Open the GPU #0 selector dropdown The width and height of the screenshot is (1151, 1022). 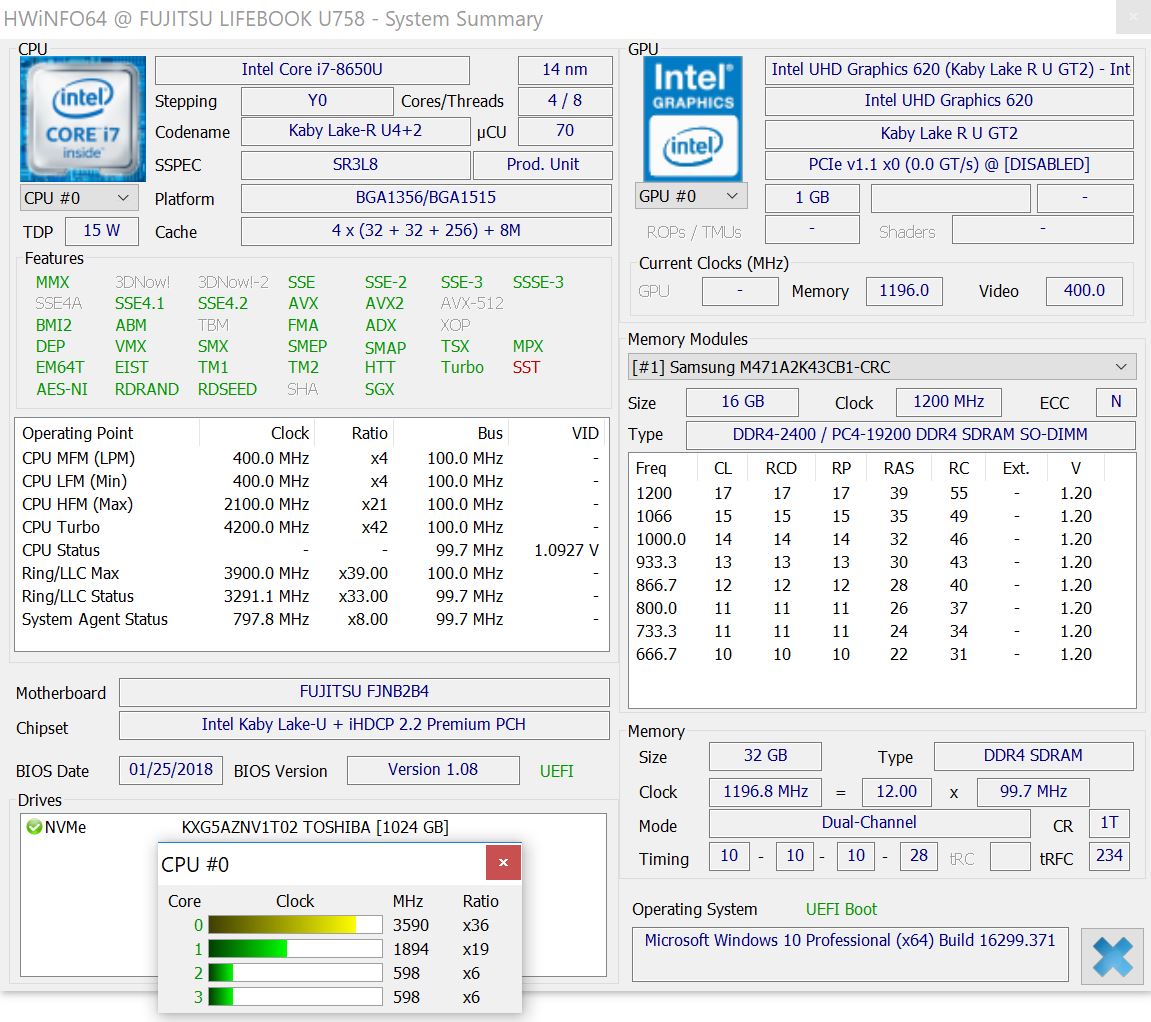pyautogui.click(x=691, y=196)
